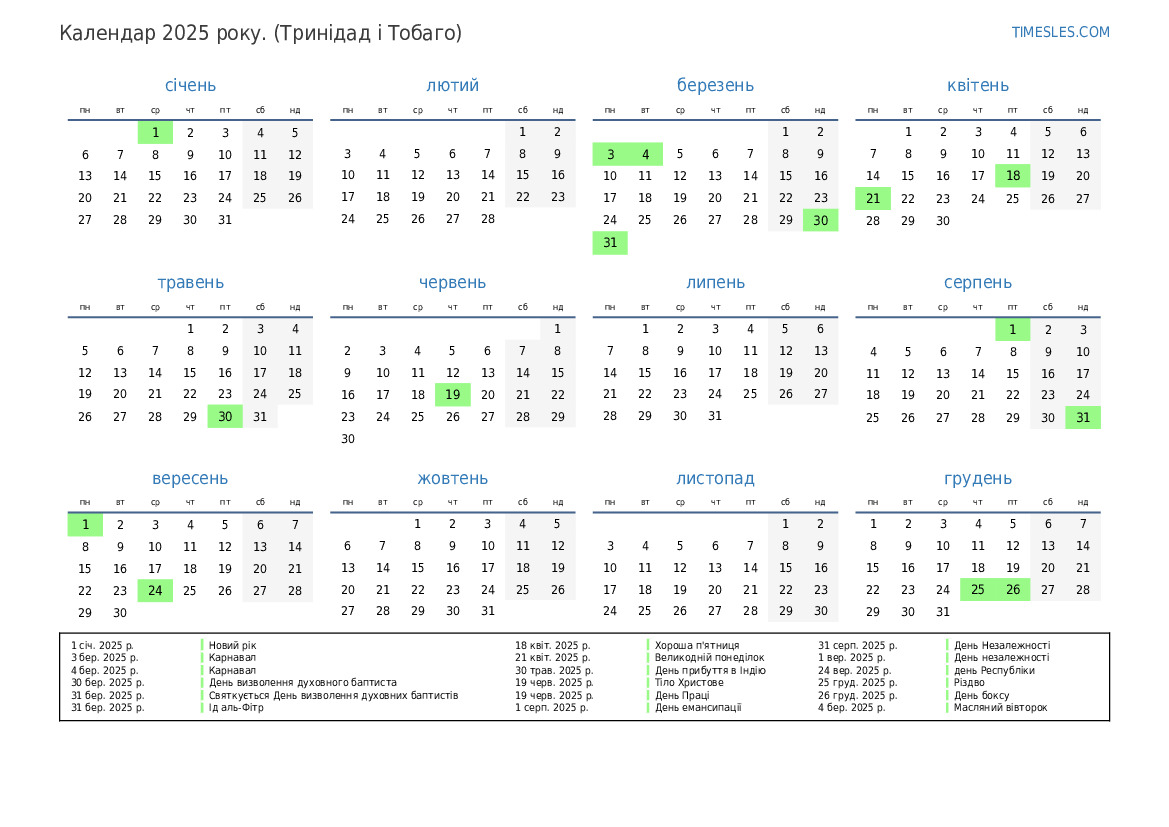The width and height of the screenshot is (1169, 827).
Task: Click green marker beside Ід аль-Фітр
Action: (x=202, y=708)
